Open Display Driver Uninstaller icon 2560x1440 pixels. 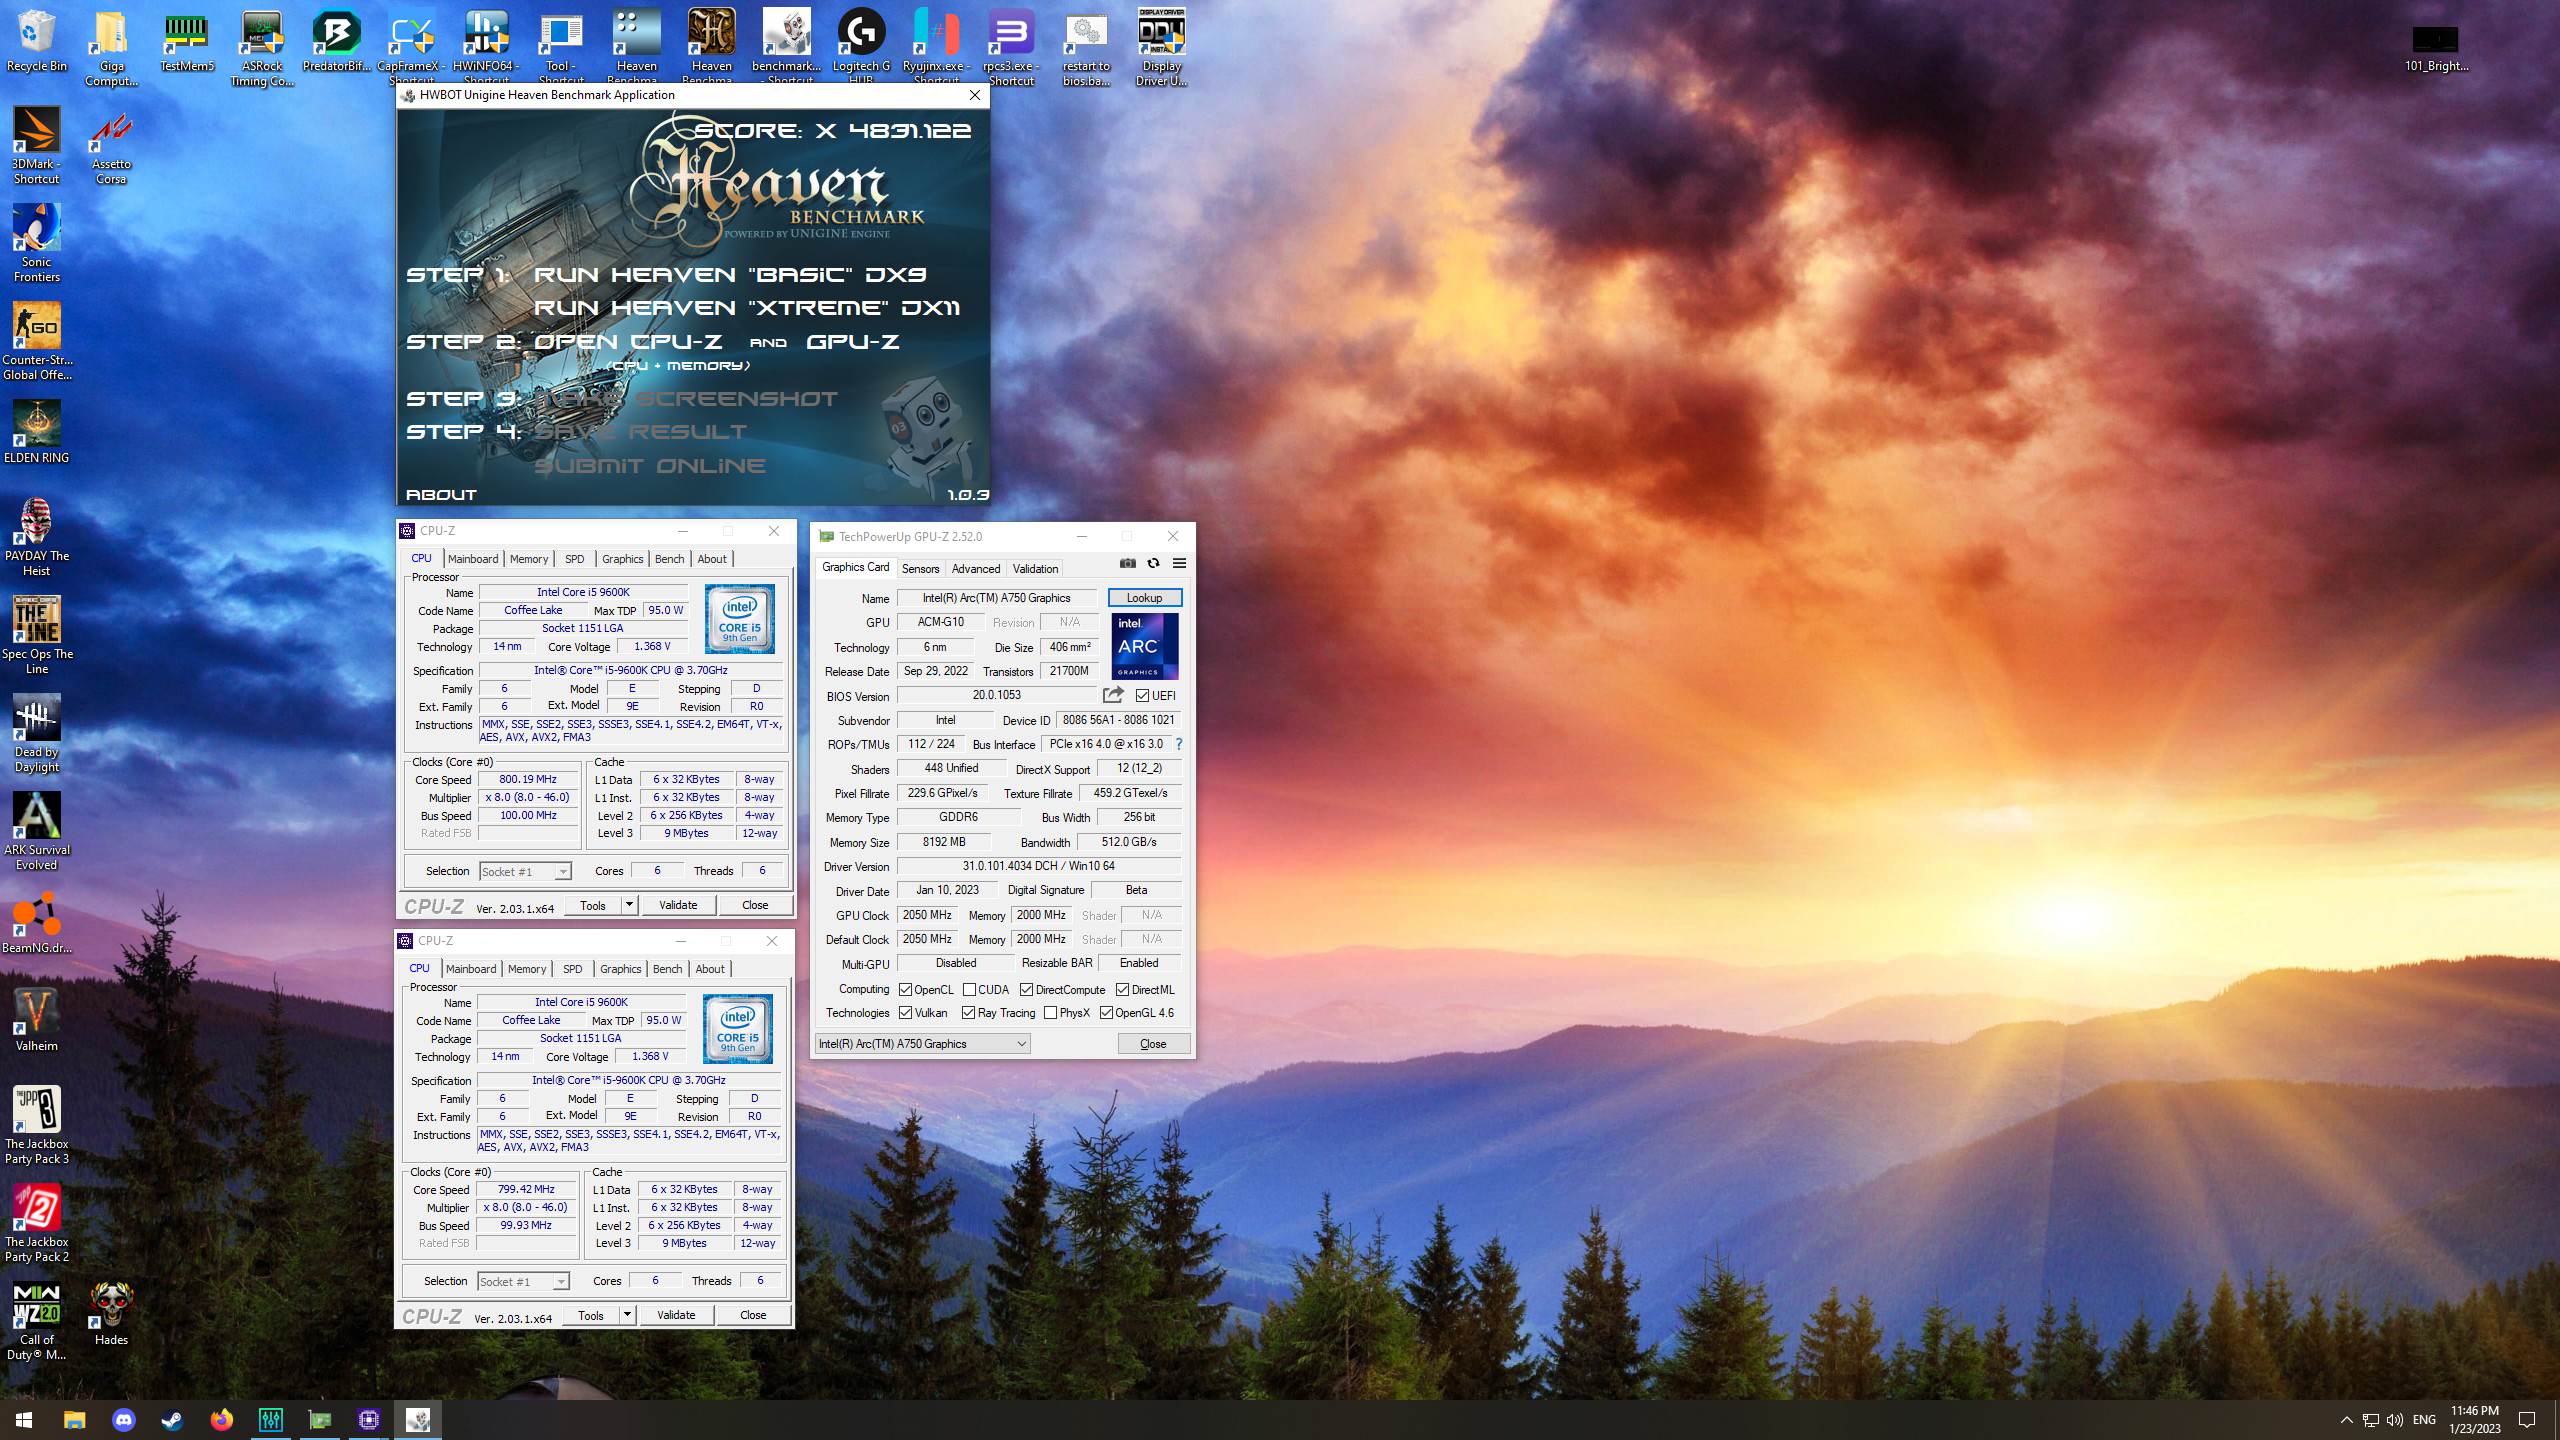tap(1161, 48)
